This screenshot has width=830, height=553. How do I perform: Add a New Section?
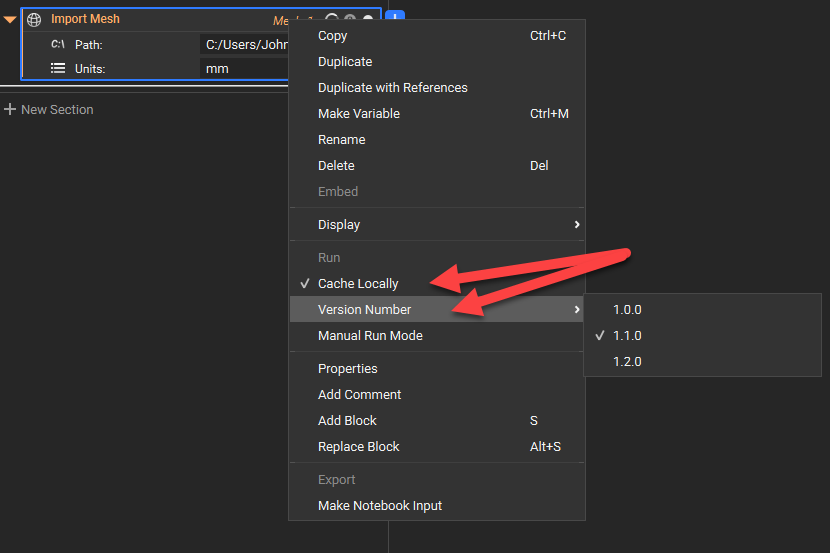57,110
